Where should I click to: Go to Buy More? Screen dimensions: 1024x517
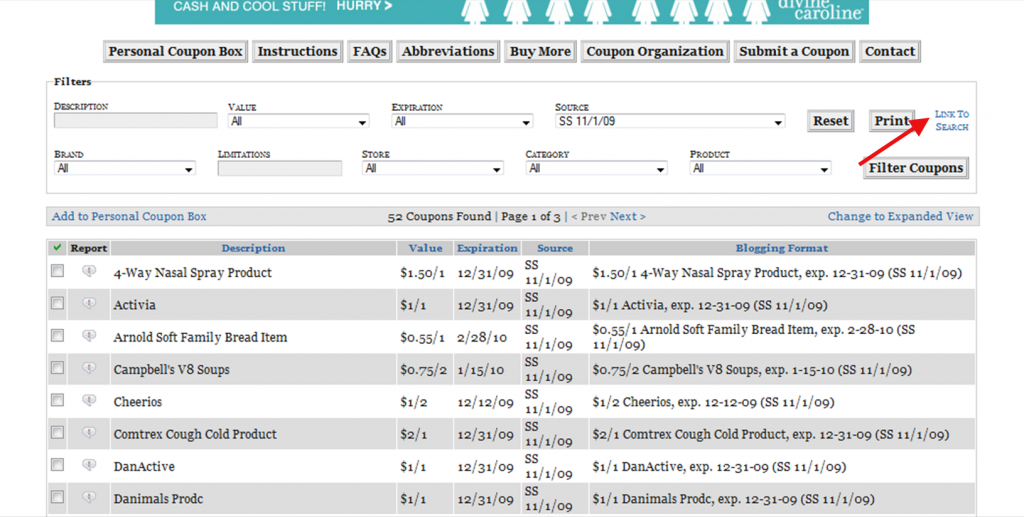(540, 51)
